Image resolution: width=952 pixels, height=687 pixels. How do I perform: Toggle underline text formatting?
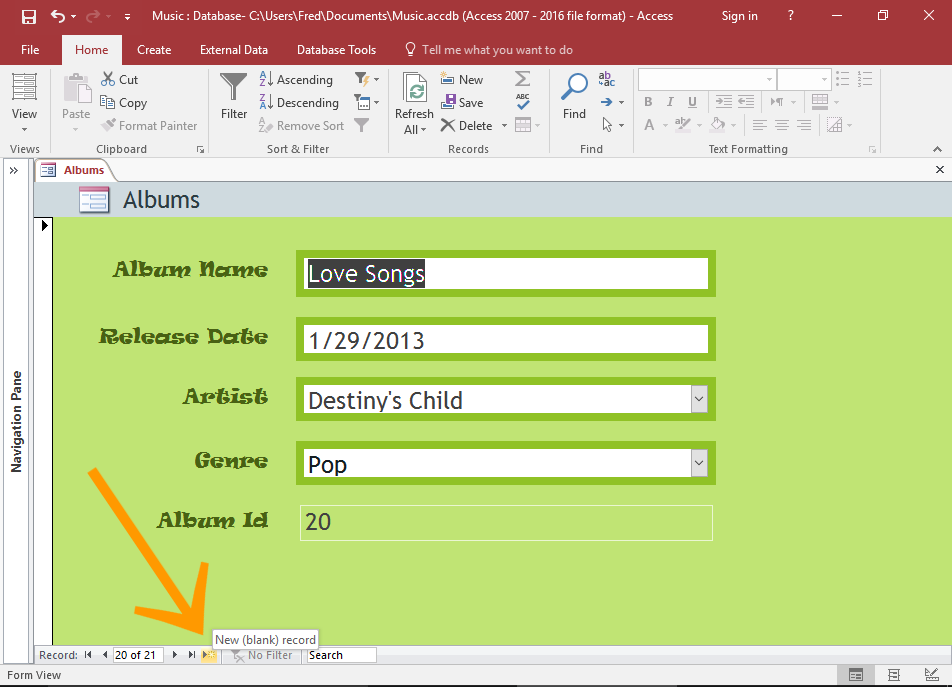point(690,101)
